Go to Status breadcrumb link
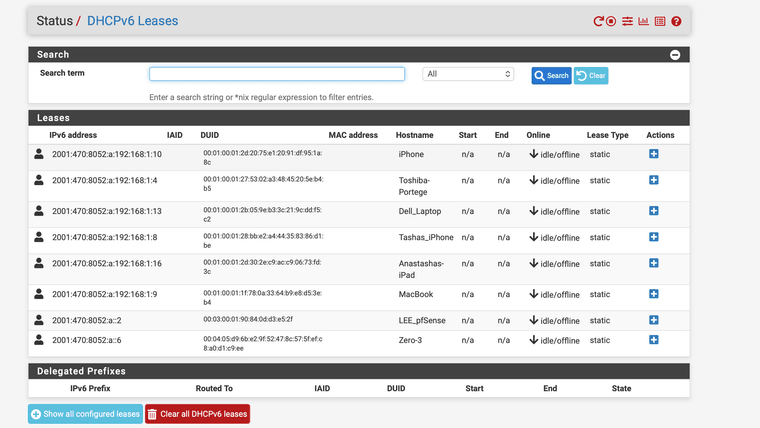This screenshot has width=760, height=428. click(54, 21)
